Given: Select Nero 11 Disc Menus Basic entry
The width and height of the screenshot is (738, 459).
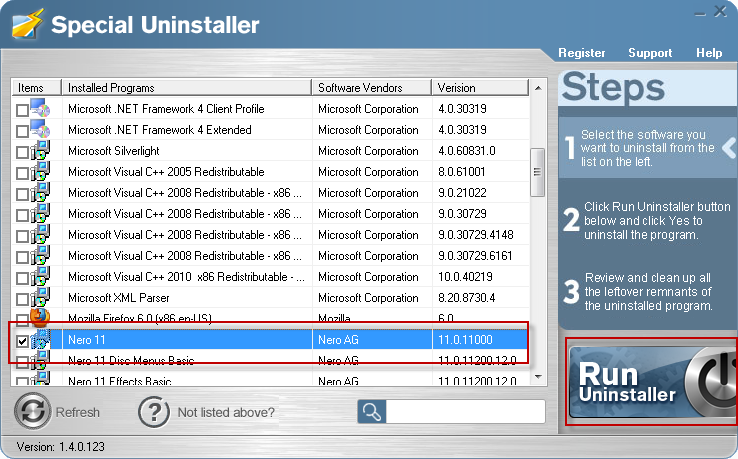Looking at the screenshot, I should point(131,361).
